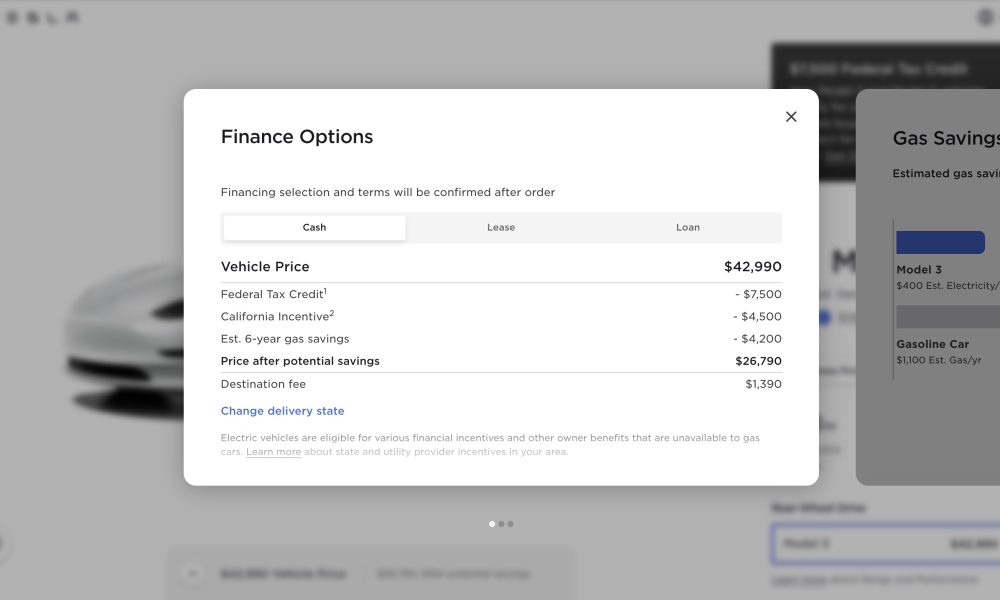The image size is (1000, 600).
Task: Expand the bottom vehicle price summary bar
Action: (x=371, y=574)
